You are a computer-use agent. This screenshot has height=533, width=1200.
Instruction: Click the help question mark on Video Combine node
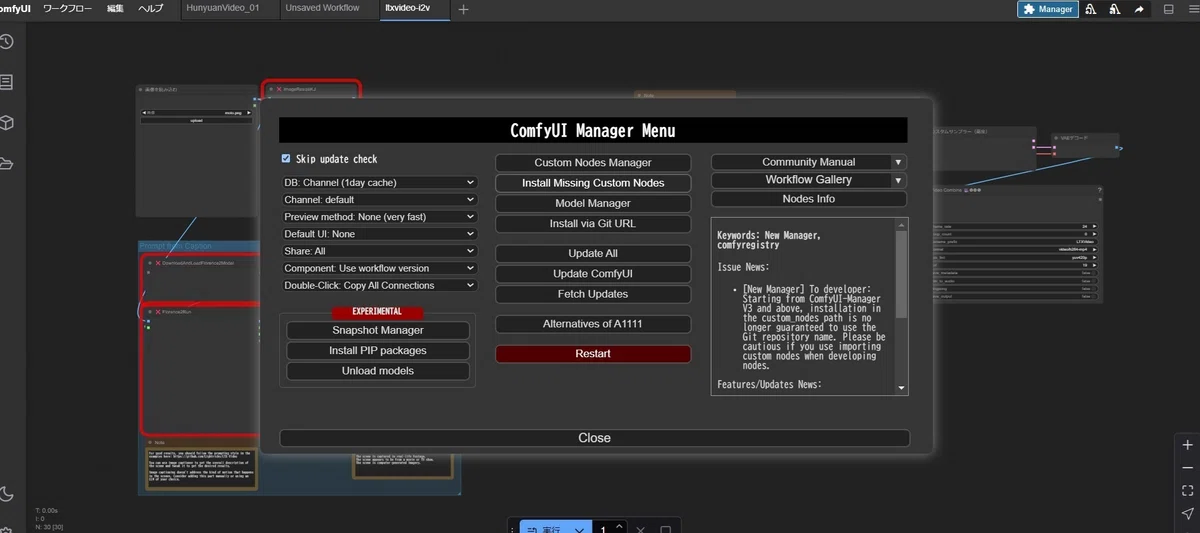tap(1099, 189)
